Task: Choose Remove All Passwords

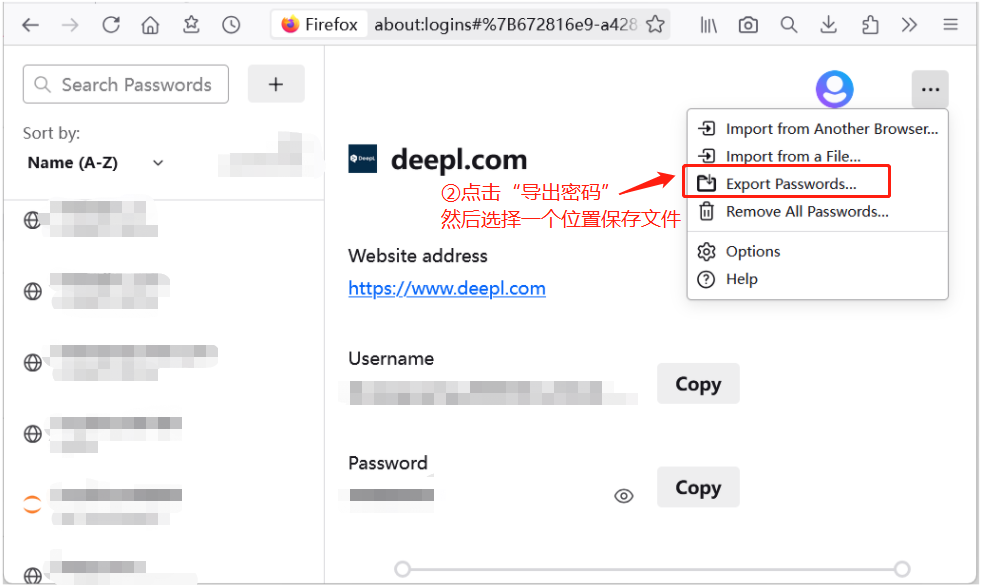Action: click(x=818, y=212)
